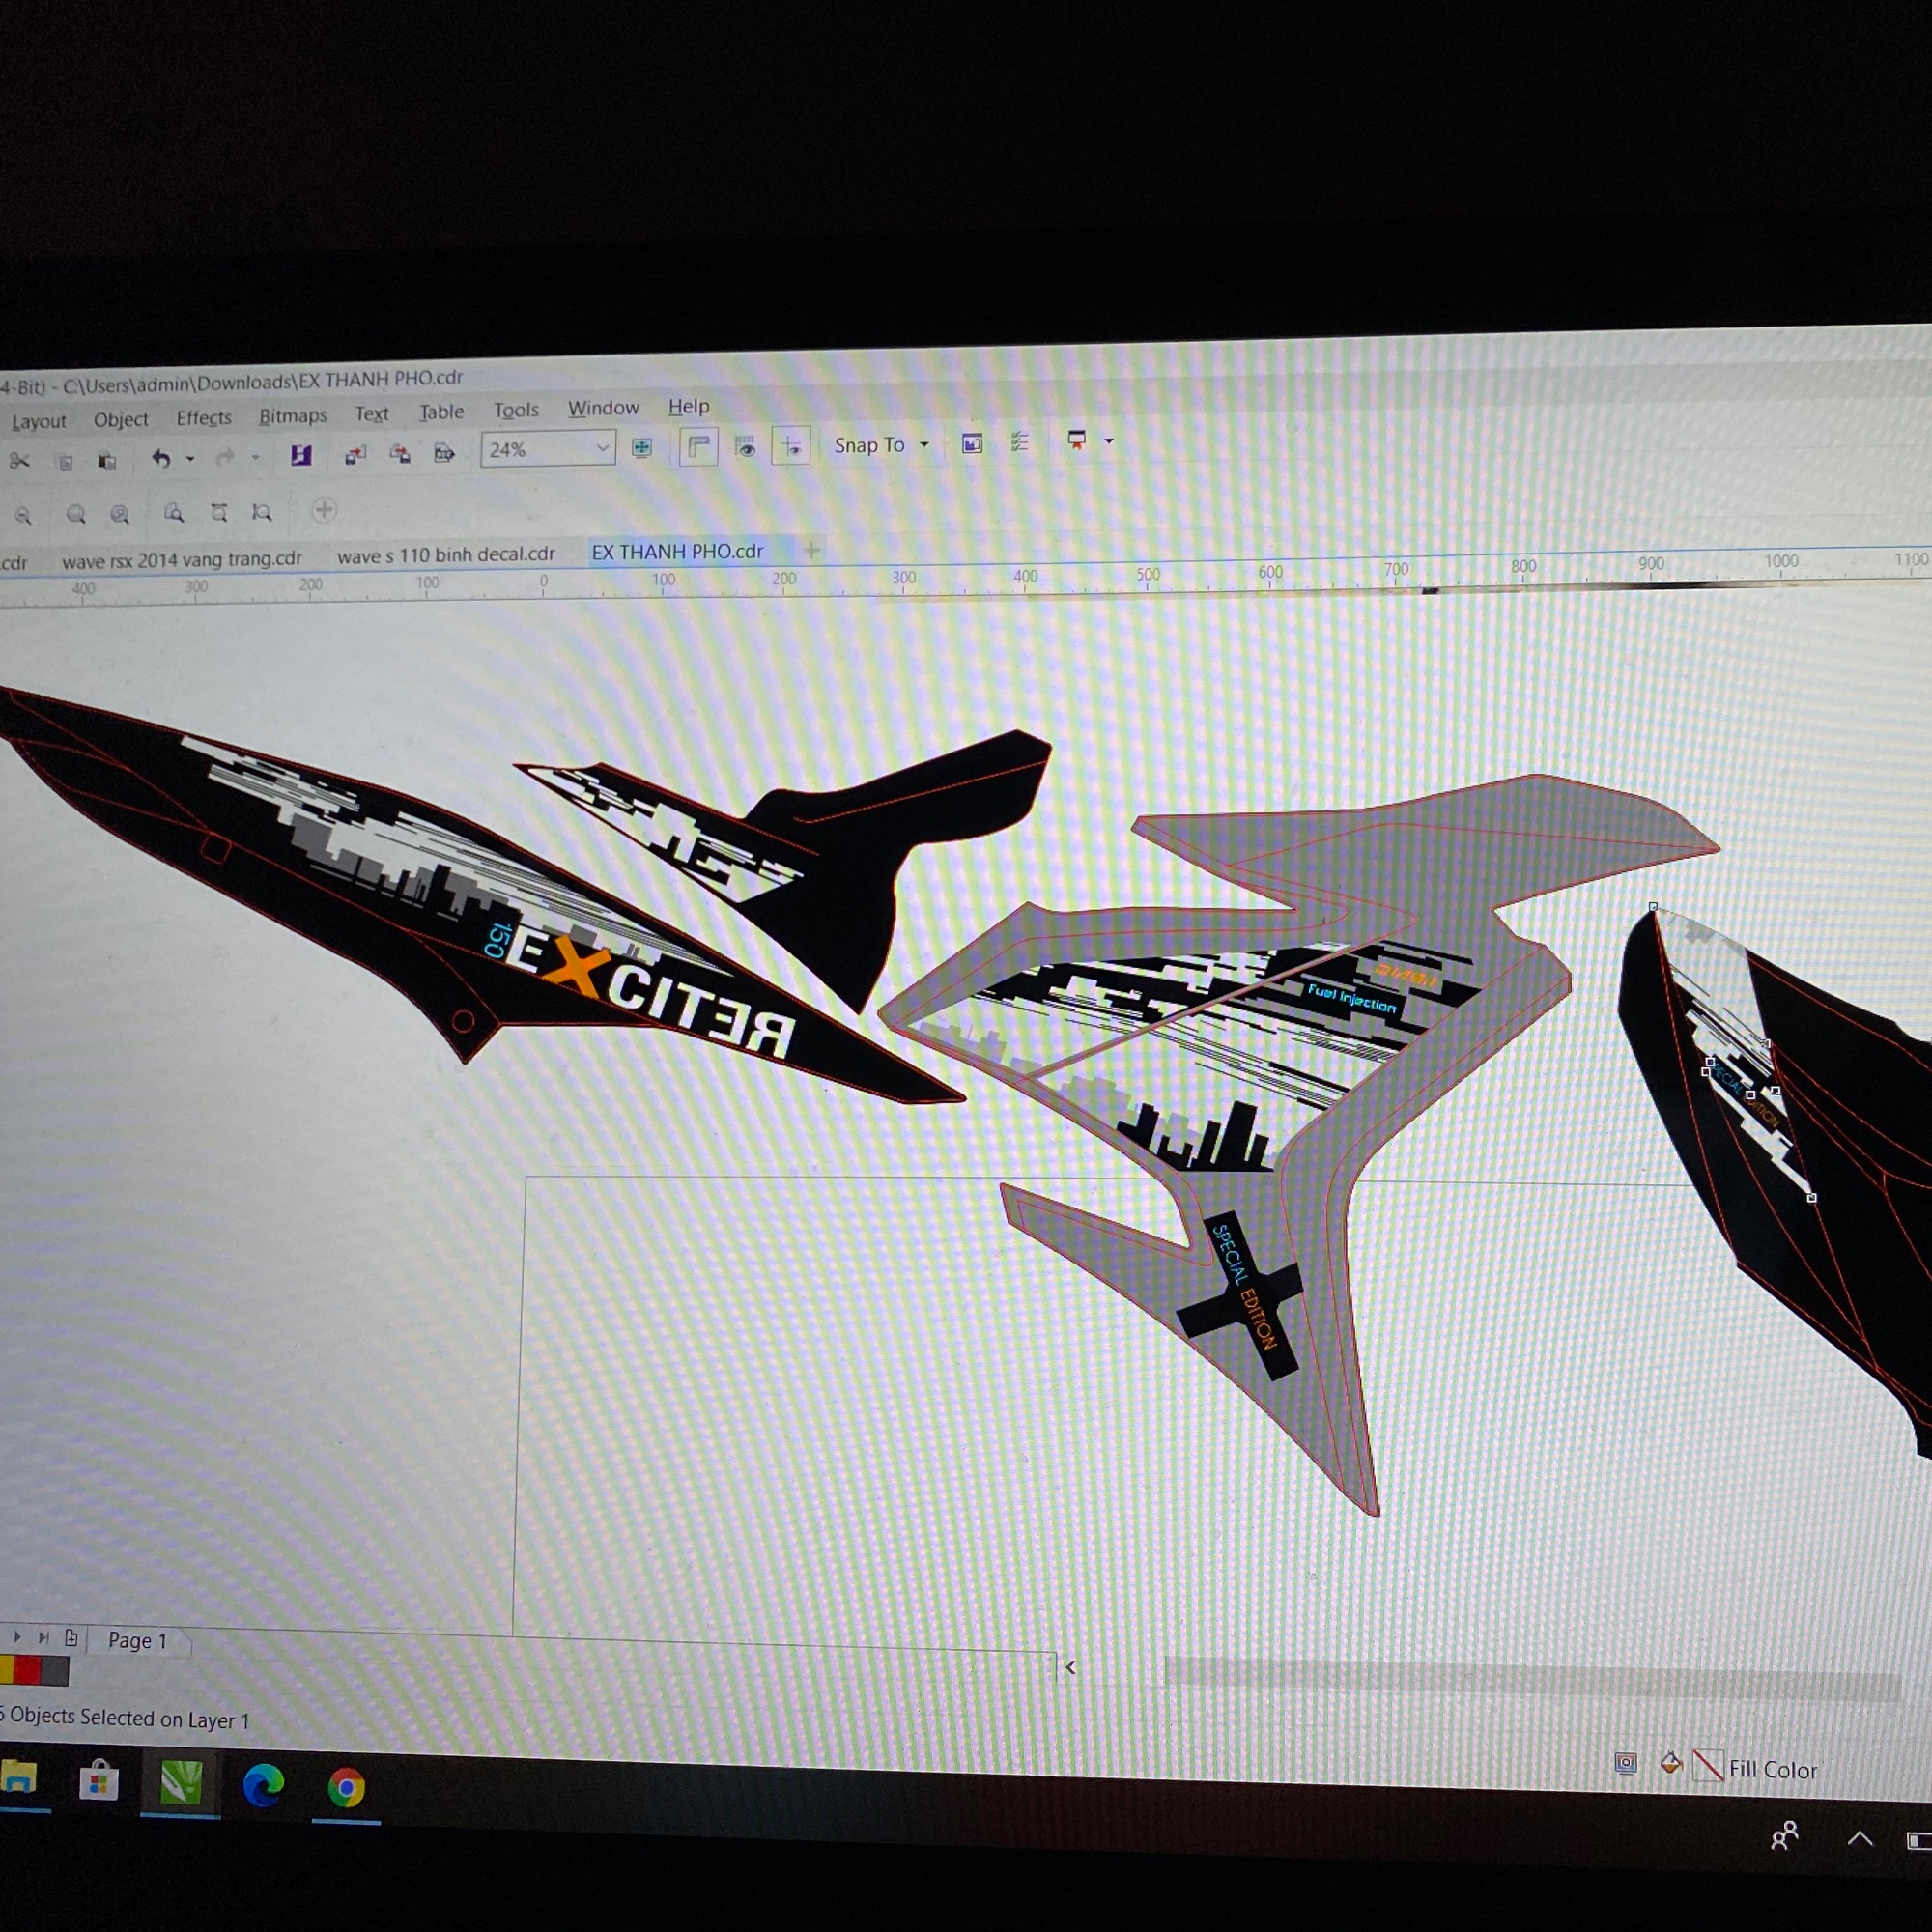Open the Window menu
Image resolution: width=1932 pixels, height=1932 pixels.
click(603, 407)
